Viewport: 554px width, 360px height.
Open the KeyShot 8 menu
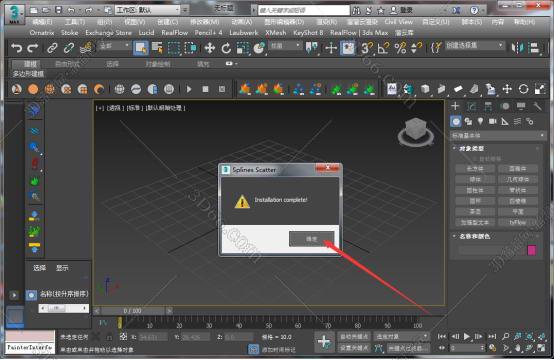(308, 33)
